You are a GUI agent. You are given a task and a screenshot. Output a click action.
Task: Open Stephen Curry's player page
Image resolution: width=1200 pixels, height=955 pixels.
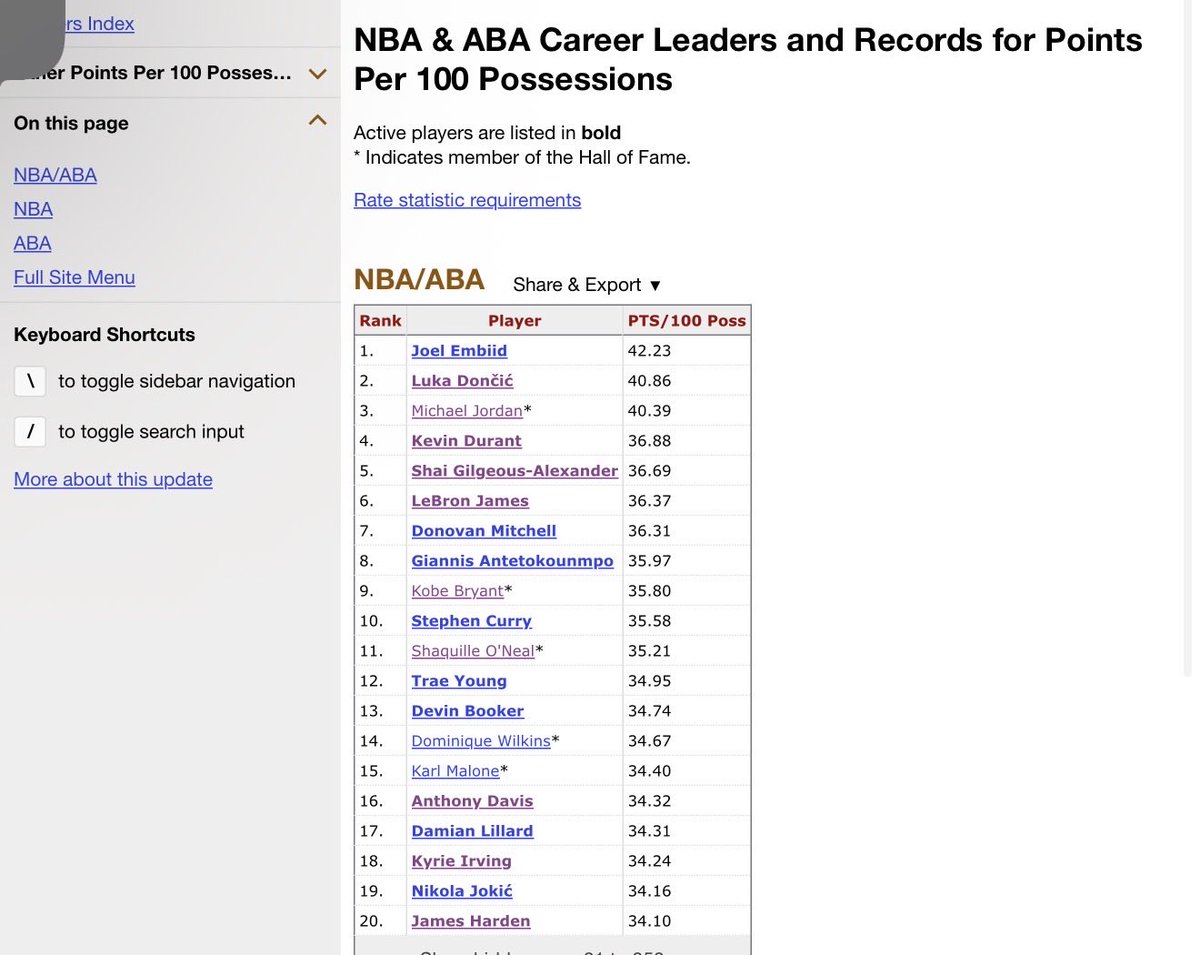click(471, 621)
